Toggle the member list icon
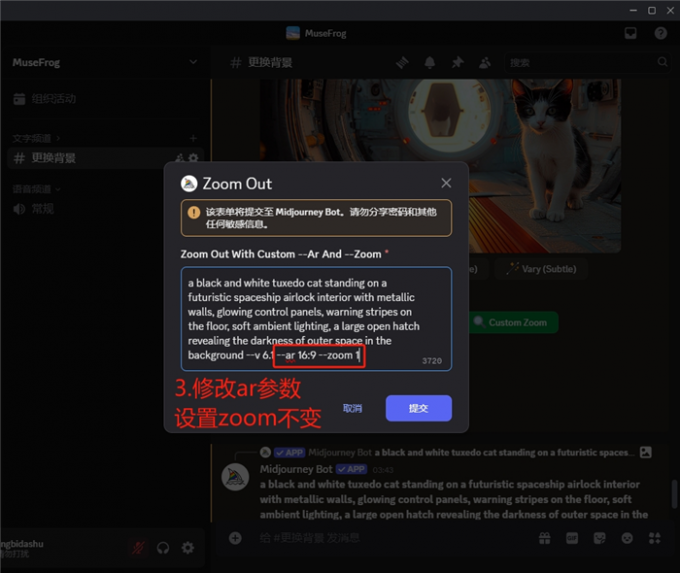This screenshot has width=680, height=573. [484, 63]
